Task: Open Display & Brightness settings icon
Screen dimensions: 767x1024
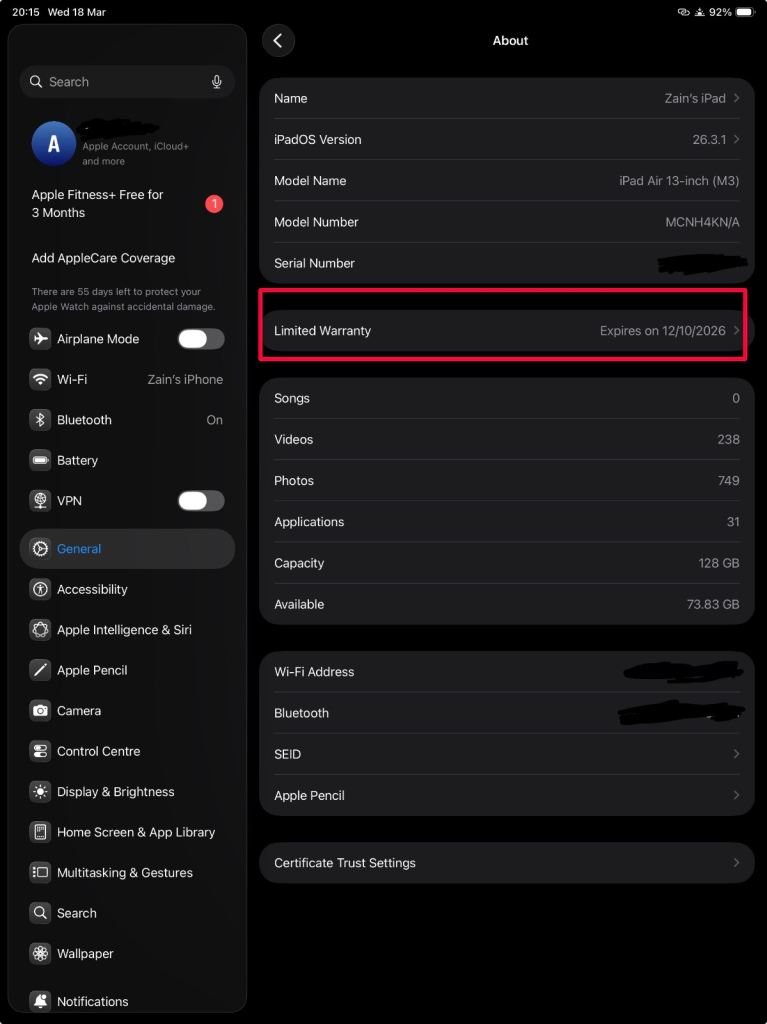Action: pyautogui.click(x=40, y=792)
